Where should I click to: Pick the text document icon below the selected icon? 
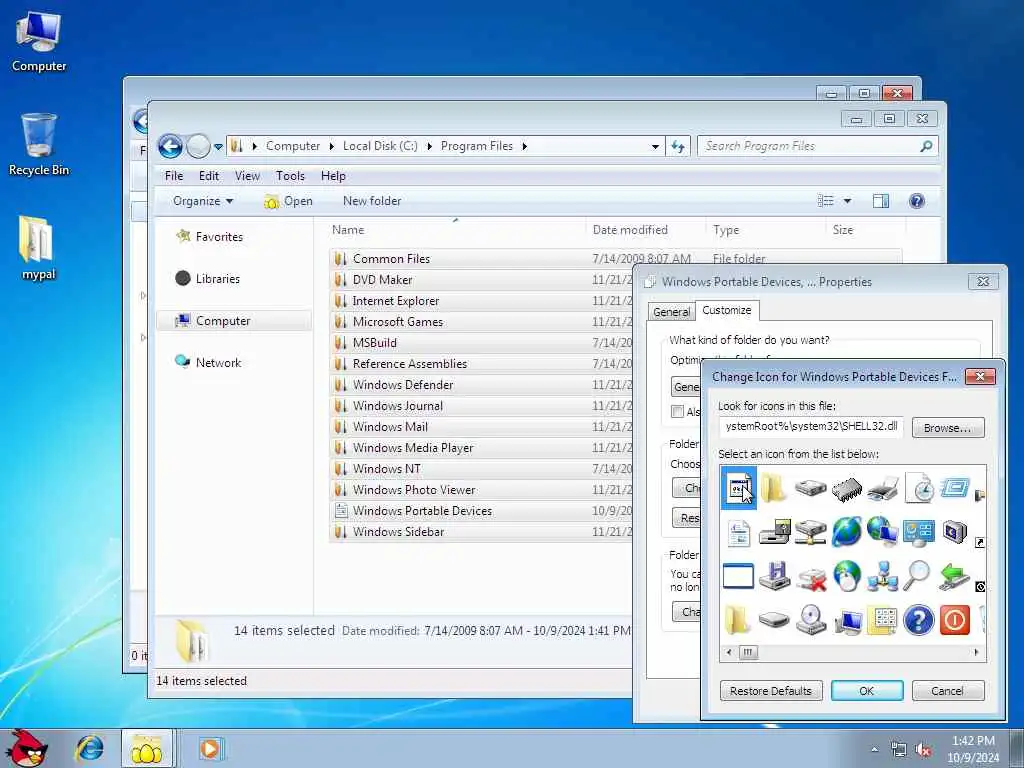pos(739,533)
